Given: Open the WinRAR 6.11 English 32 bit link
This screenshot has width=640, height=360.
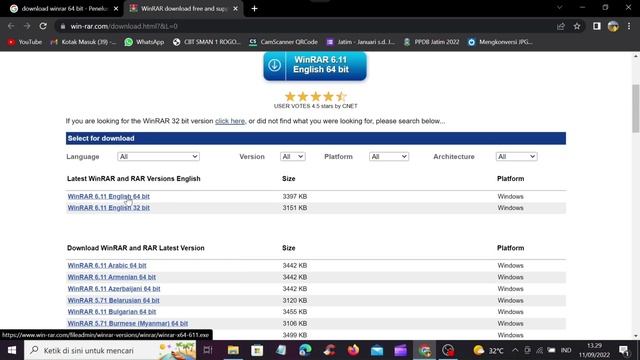Looking at the screenshot, I should coord(109,208).
